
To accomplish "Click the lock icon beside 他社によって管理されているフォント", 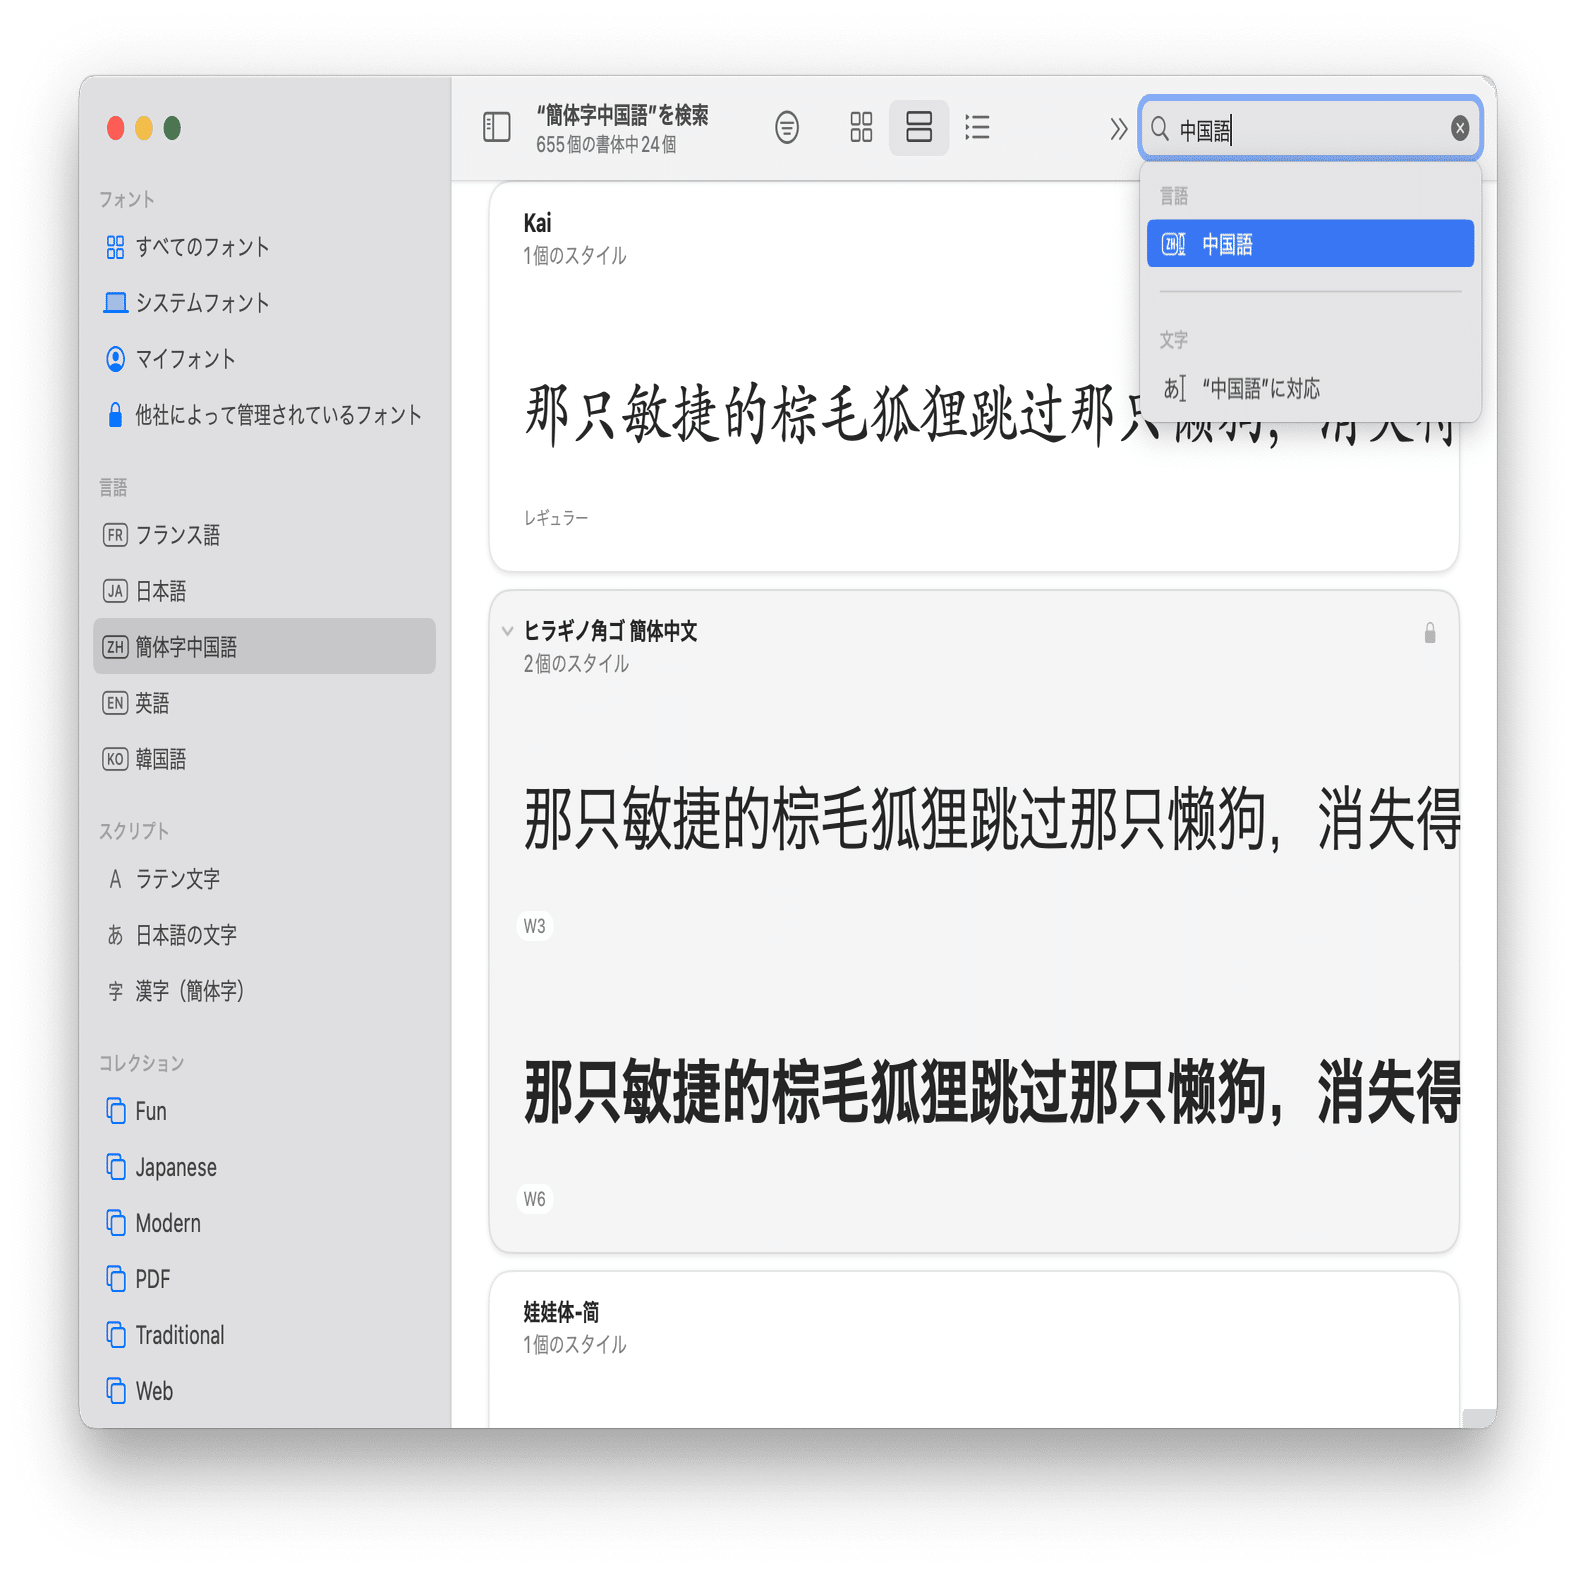I will pyautogui.click(x=115, y=414).
